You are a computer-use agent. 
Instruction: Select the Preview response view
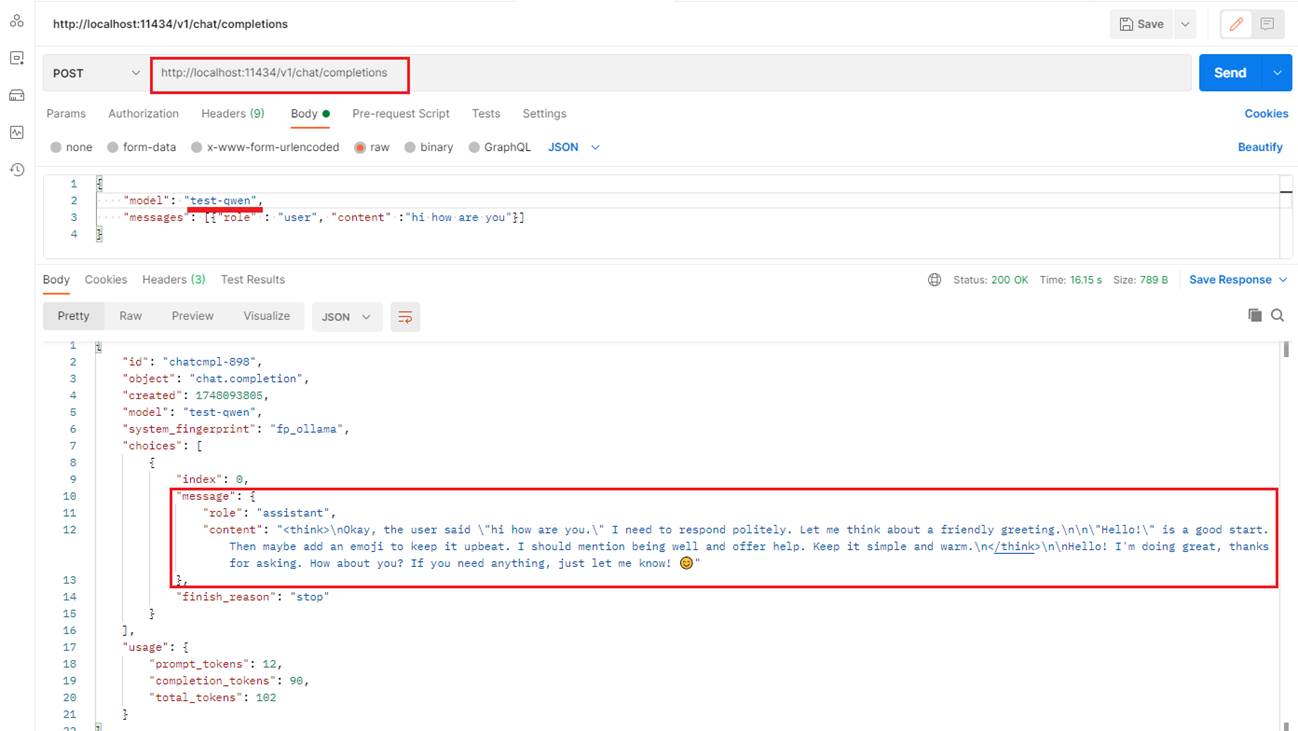point(192,316)
